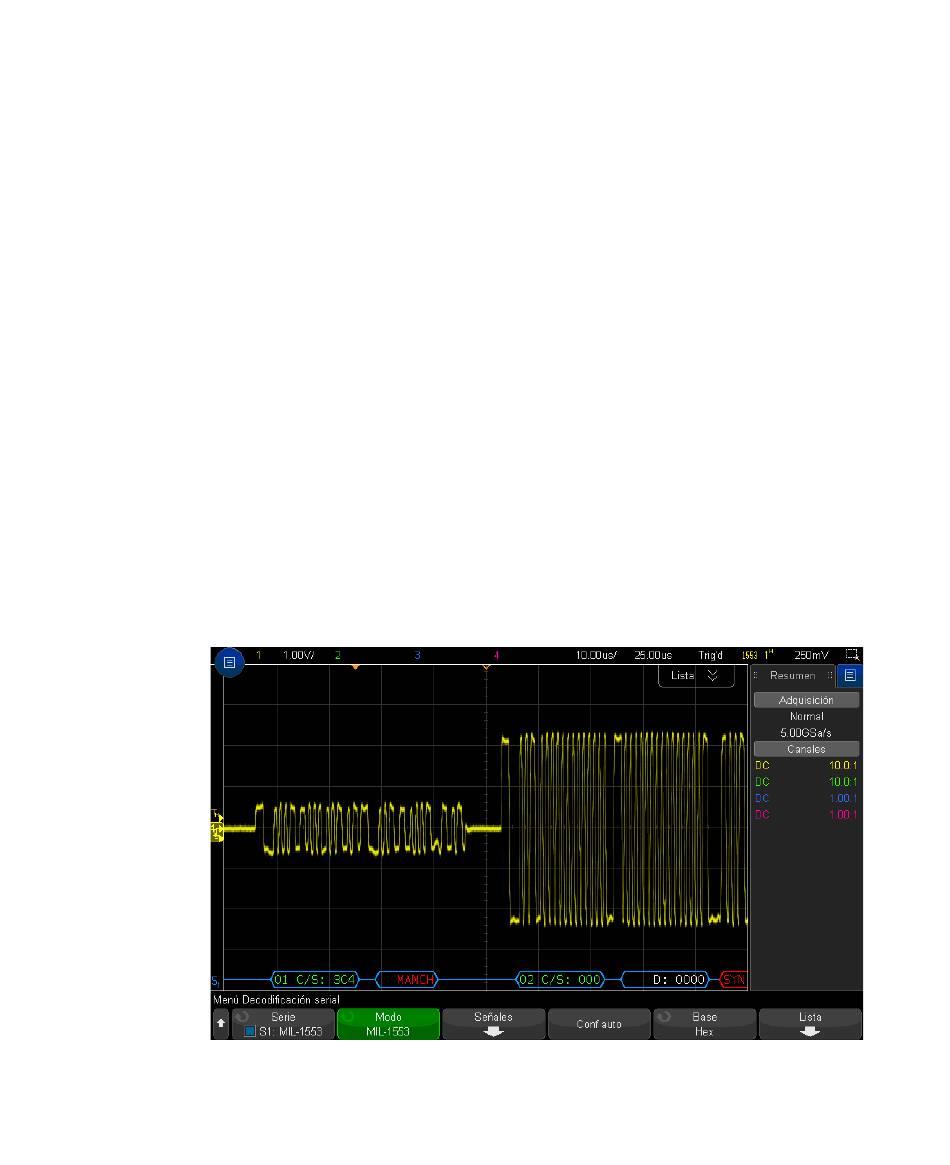
Task: Click the back up arrow softkey
Action: [221, 1023]
